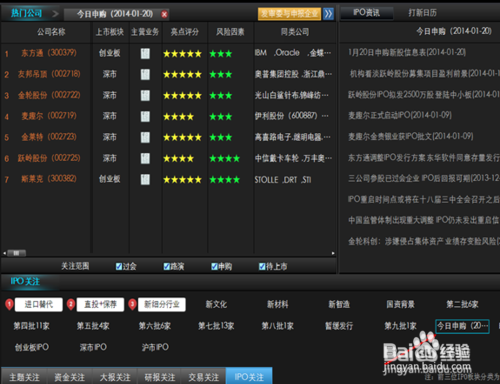Open company 东方通 (300379)
Viewport: 500px width, 384px height.
click(49, 53)
